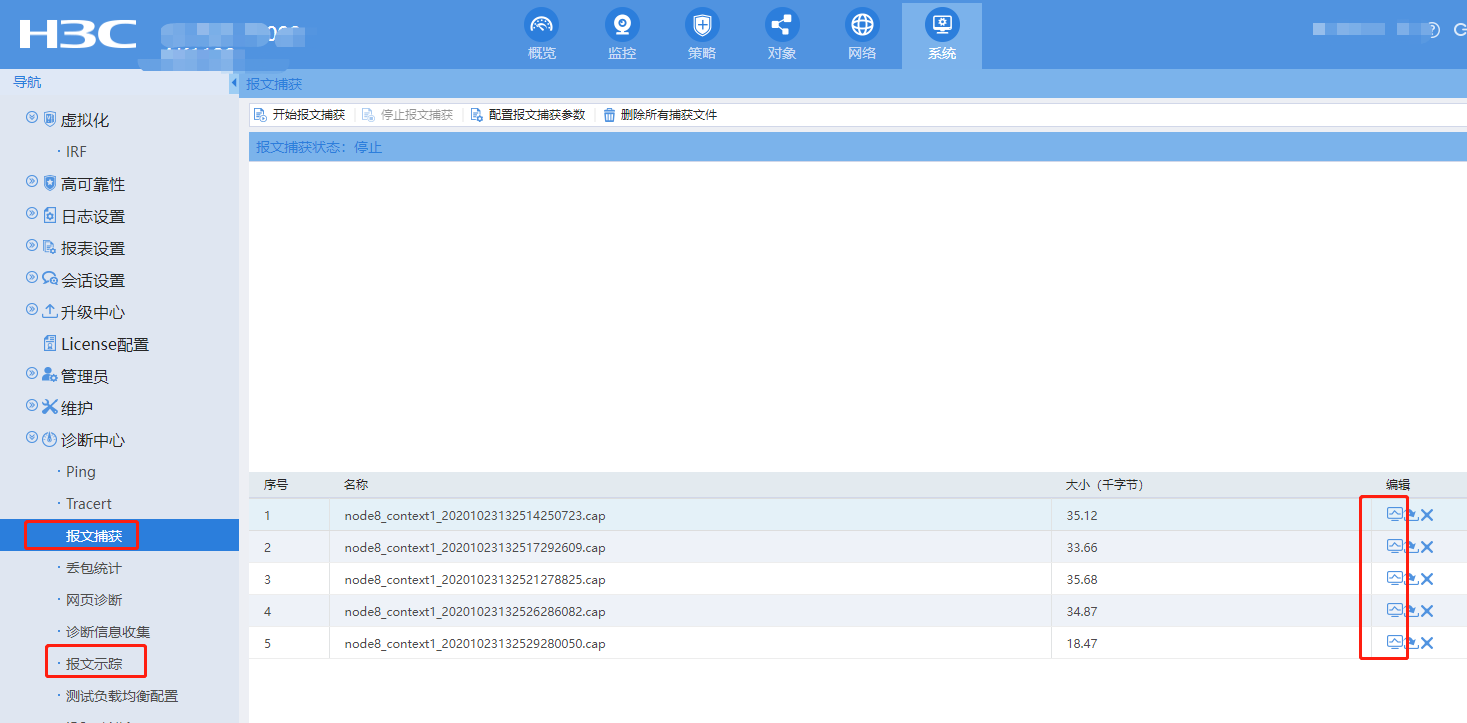The image size is (1467, 723).
Task: Click the 策略 policy shield icon
Action: click(701, 25)
